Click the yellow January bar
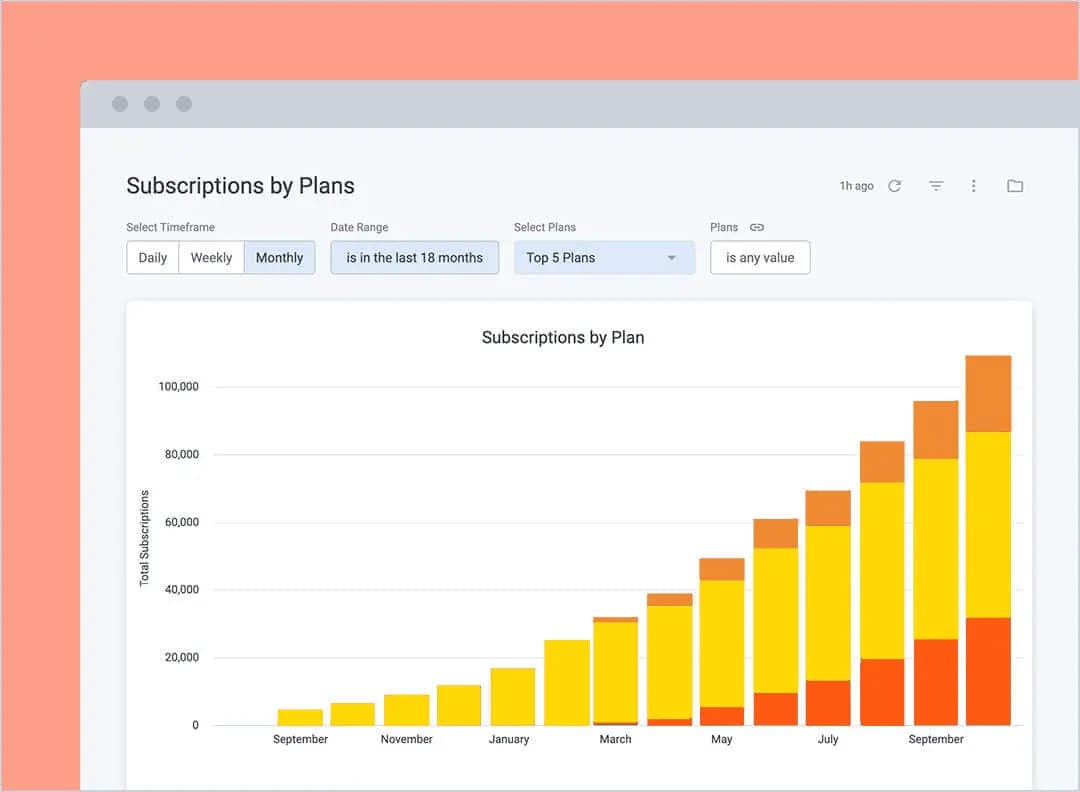This screenshot has height=792, width=1080. 512,696
